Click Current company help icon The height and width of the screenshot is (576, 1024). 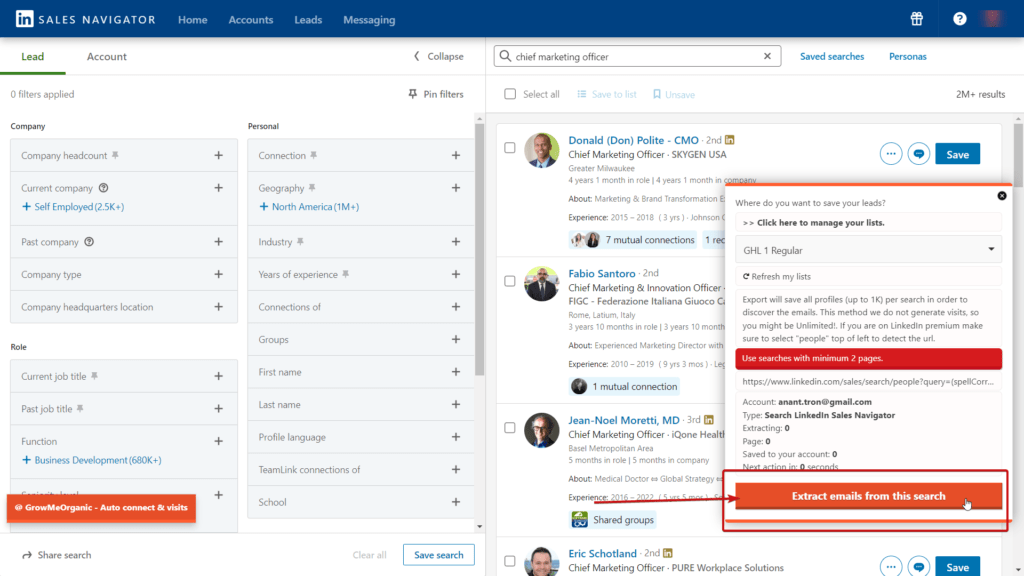(x=103, y=188)
